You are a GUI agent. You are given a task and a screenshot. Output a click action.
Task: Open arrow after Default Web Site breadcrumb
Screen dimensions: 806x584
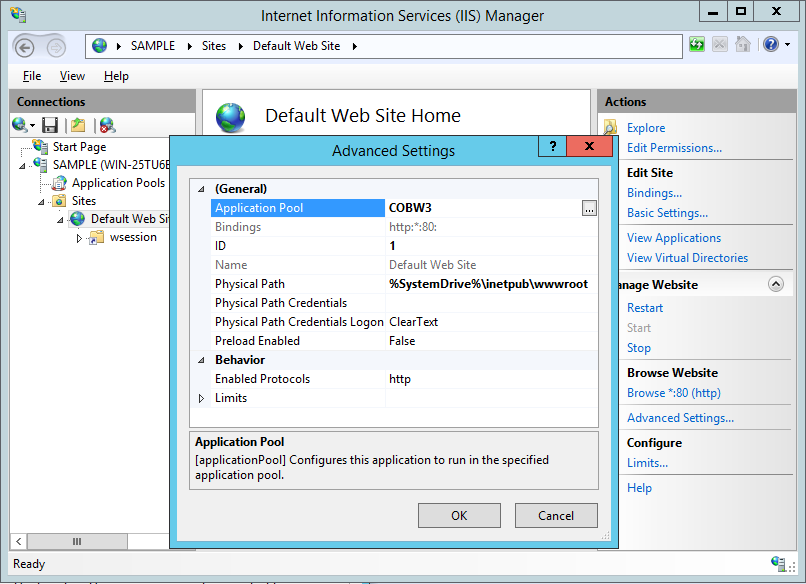click(x=355, y=46)
